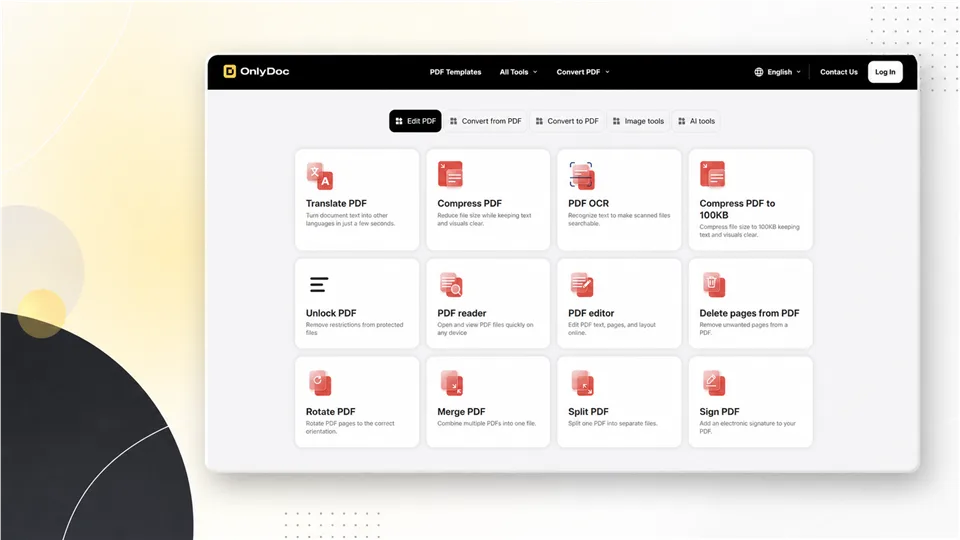Select the Rotate PDF icon
The height and width of the screenshot is (540, 960).
pyautogui.click(x=320, y=383)
